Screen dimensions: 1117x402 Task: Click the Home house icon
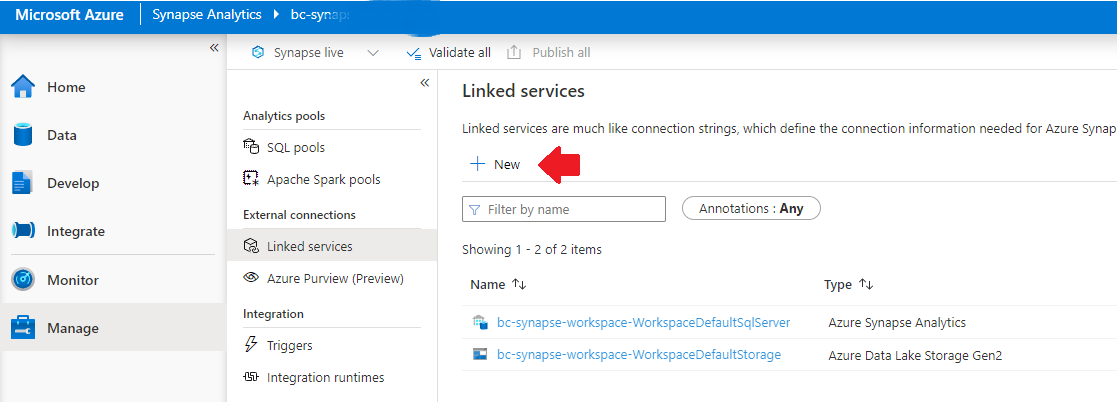(23, 87)
